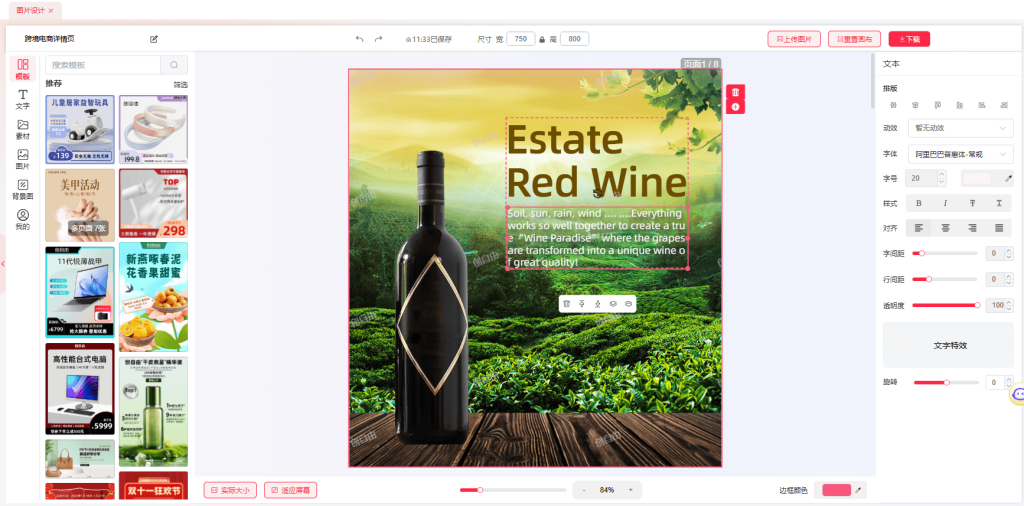
Task: Click the search magnifier icon in template panel
Action: coord(174,65)
